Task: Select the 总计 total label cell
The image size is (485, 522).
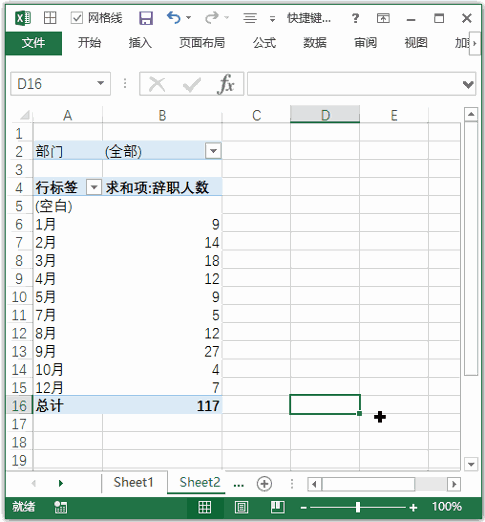Action: coord(68,406)
